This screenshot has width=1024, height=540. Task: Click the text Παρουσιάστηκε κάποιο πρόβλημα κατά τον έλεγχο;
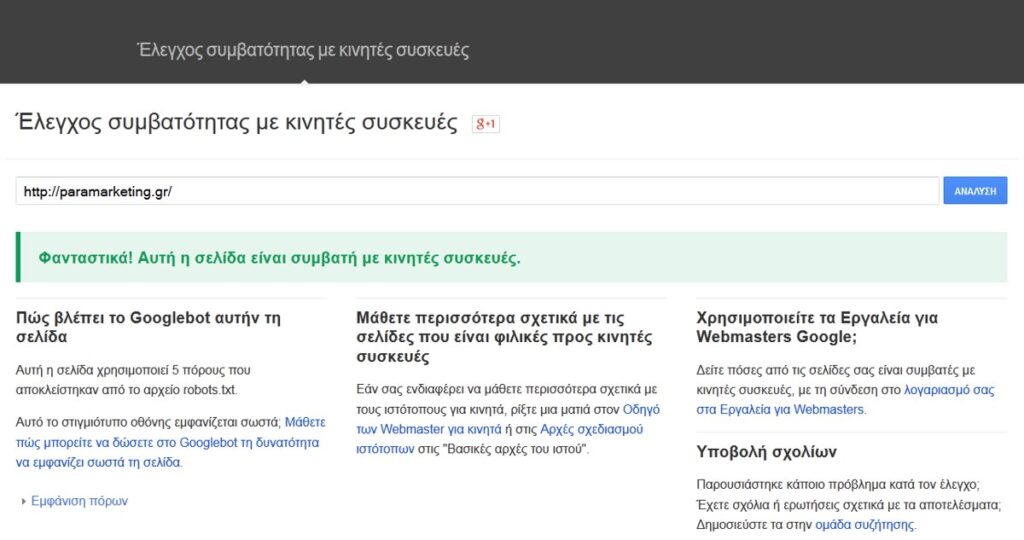(838, 484)
